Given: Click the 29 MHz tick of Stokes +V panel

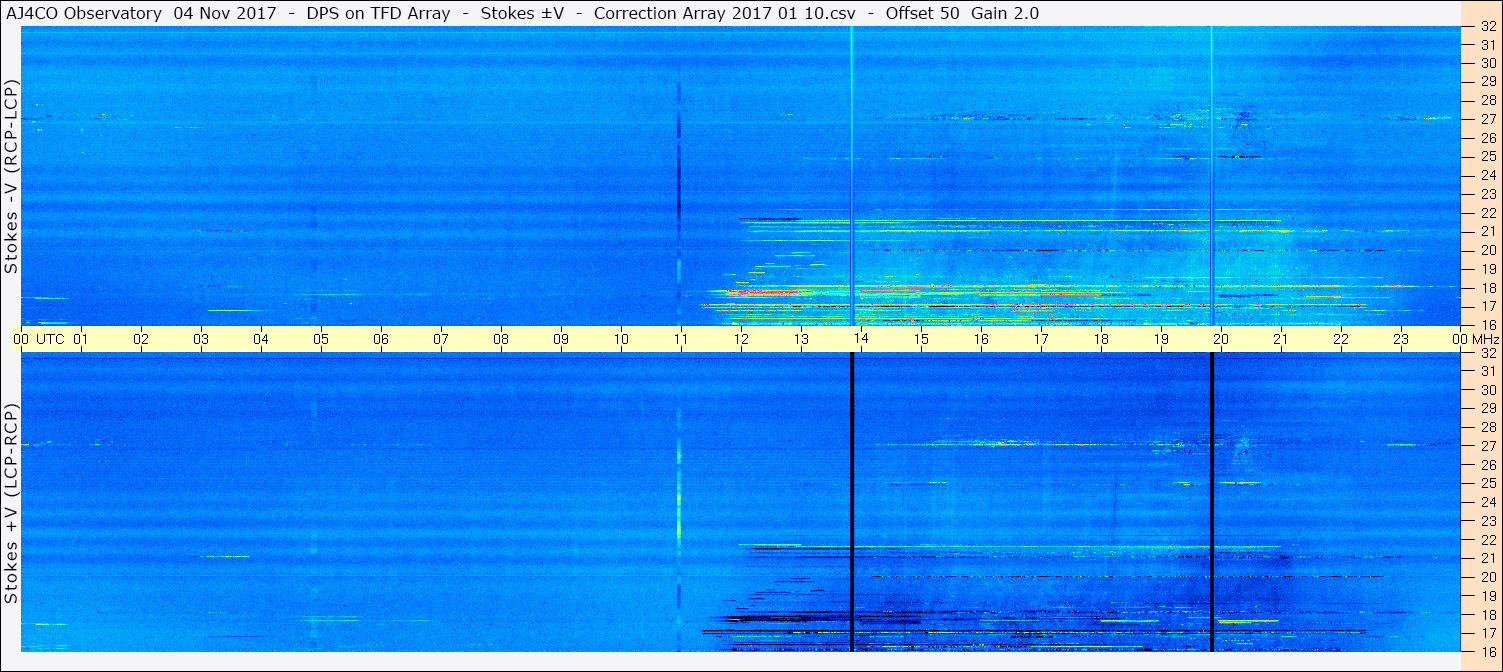Looking at the screenshot, I should (x=1488, y=409).
